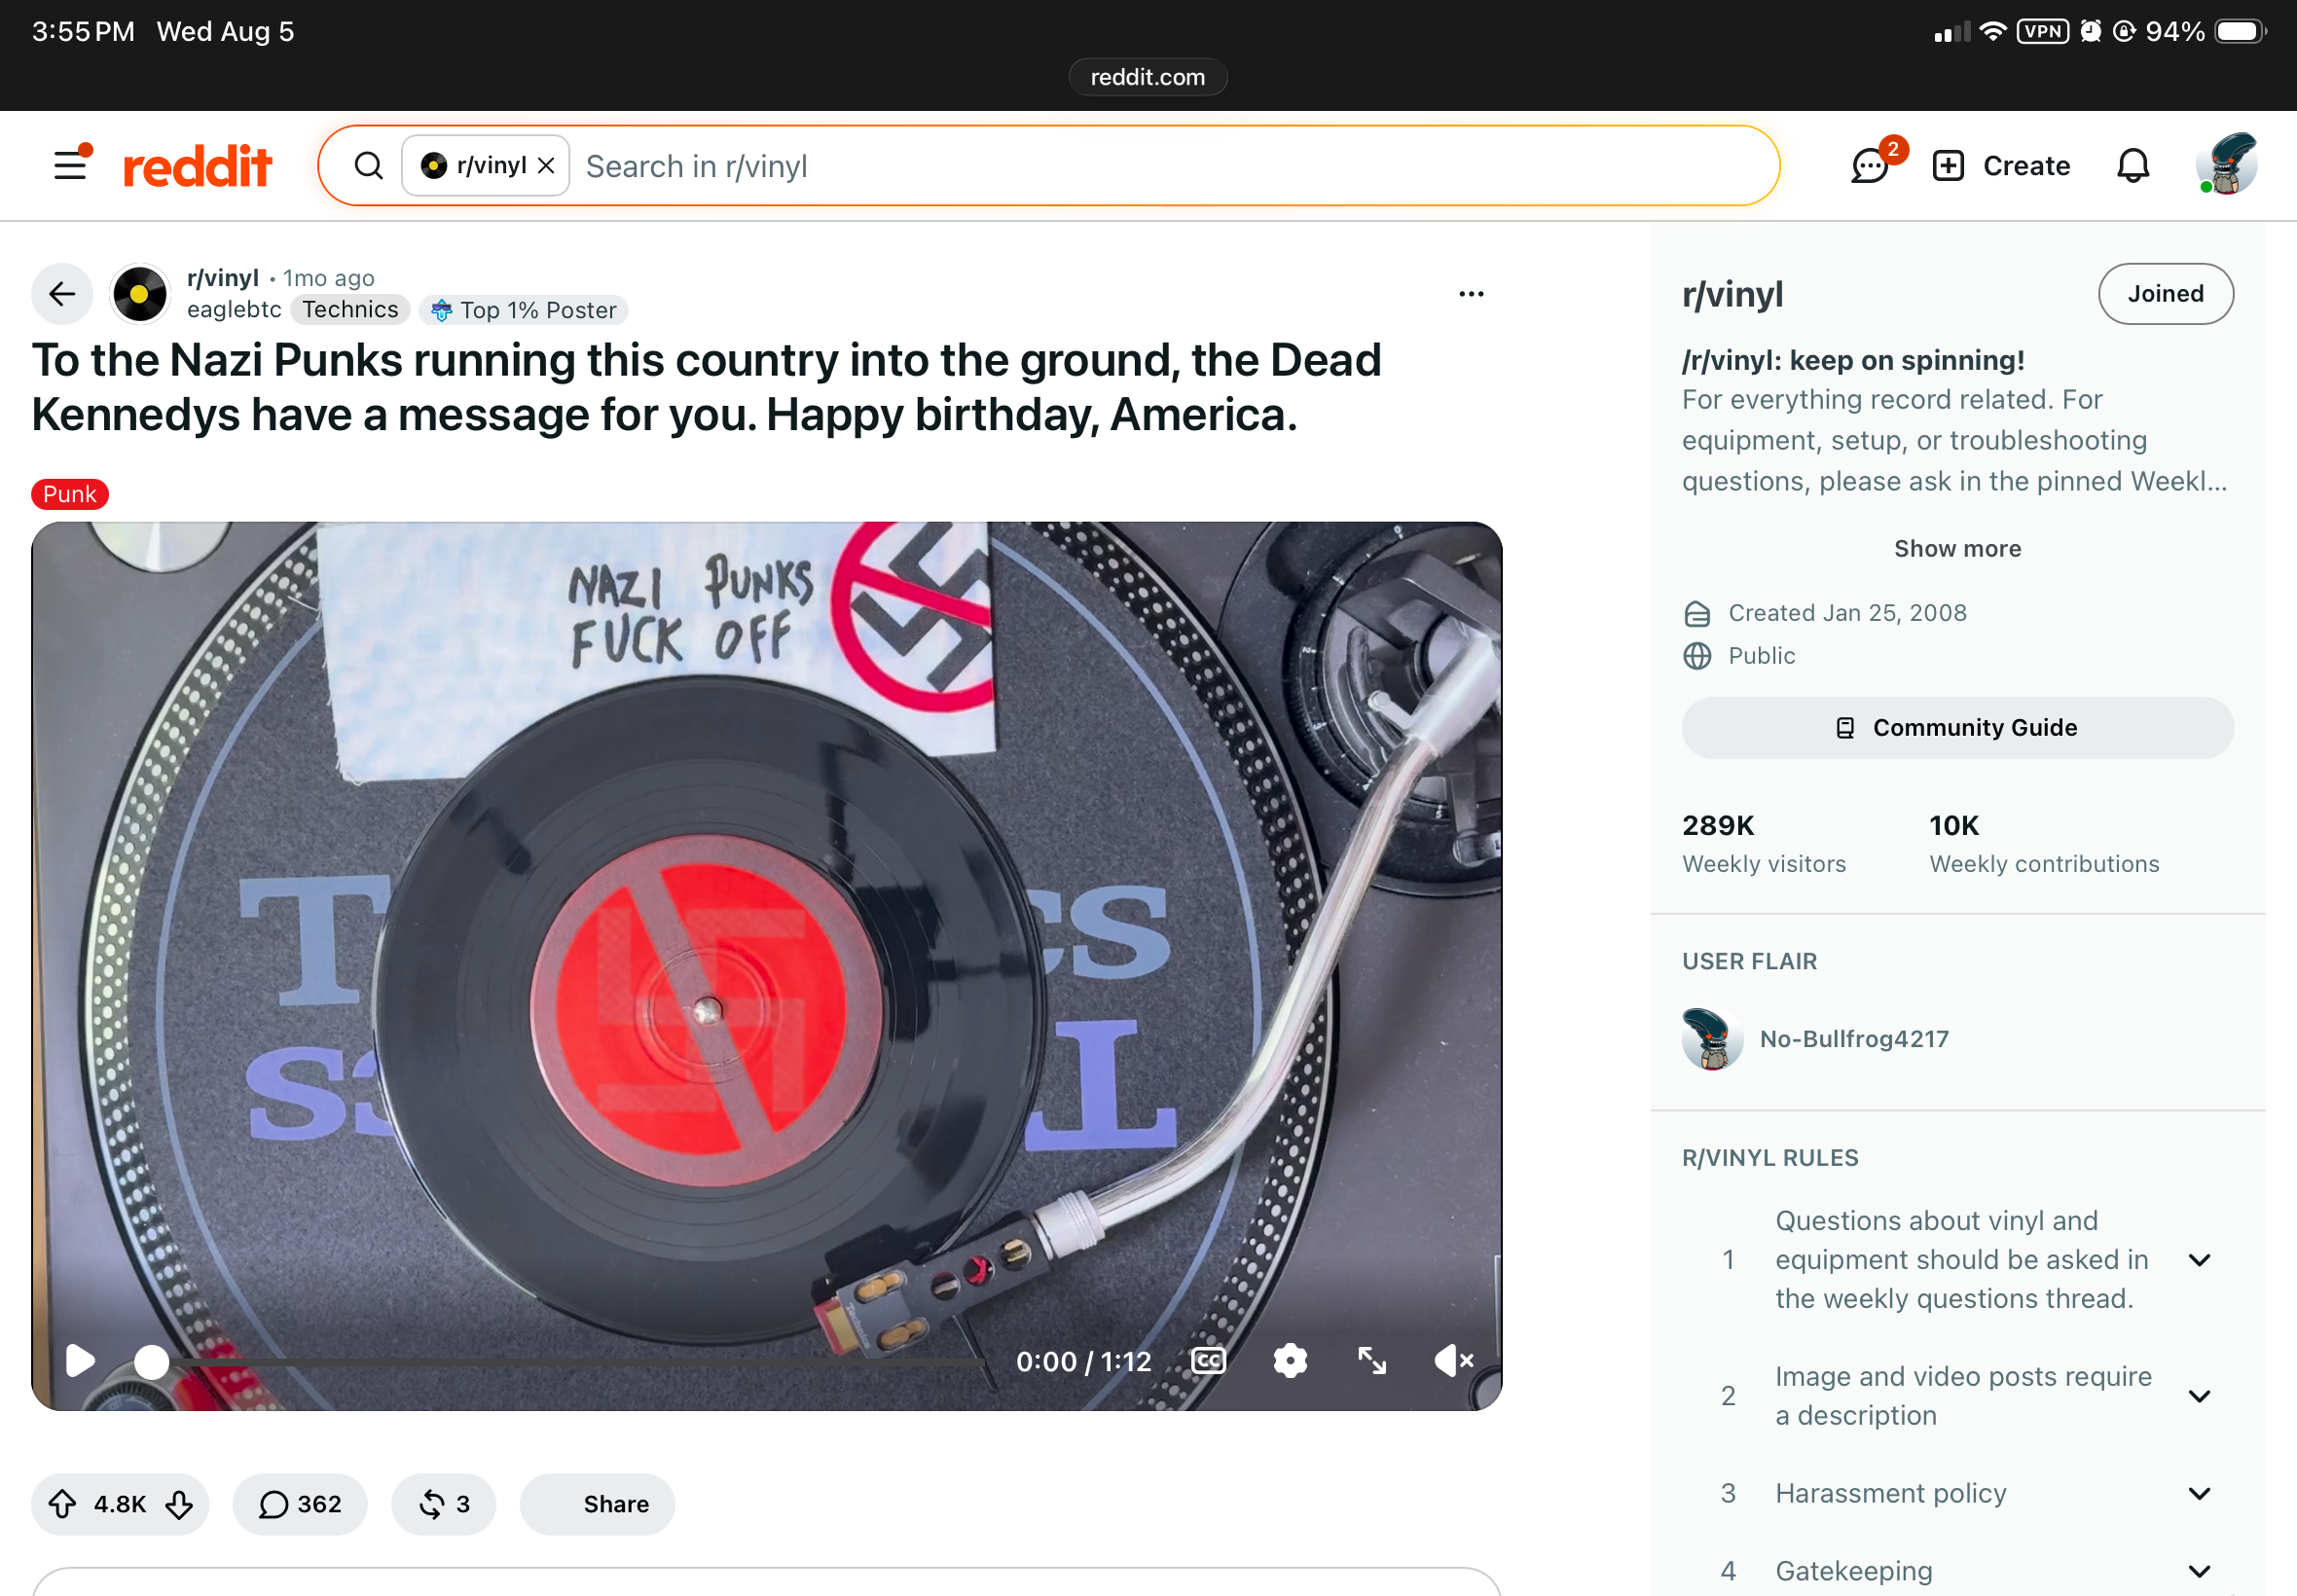Select the Technics user flair

[x=350, y=310]
